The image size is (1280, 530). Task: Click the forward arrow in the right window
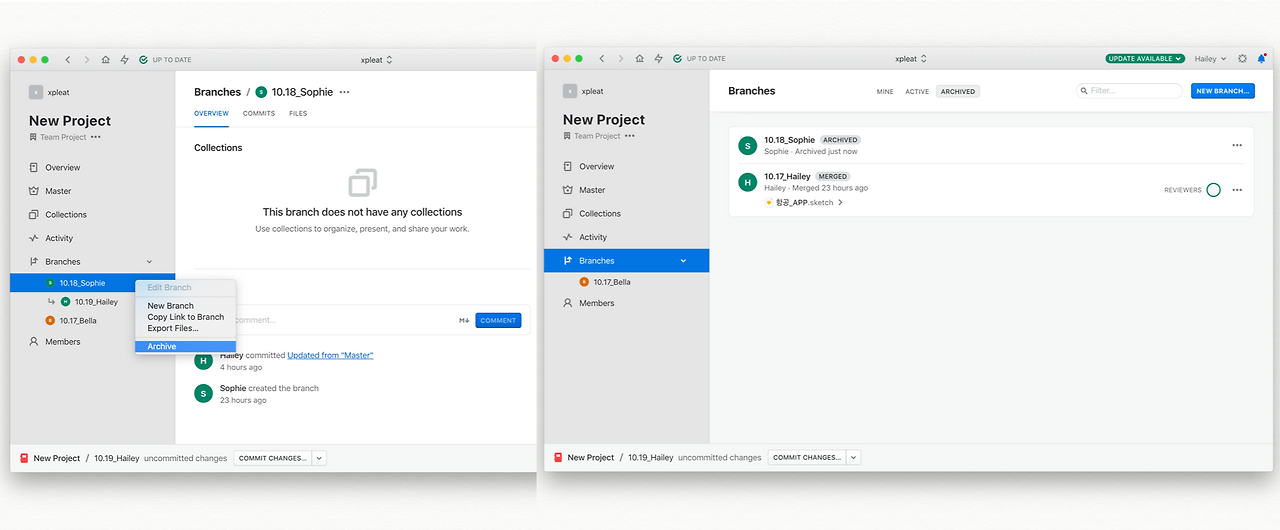pyautogui.click(x=621, y=59)
